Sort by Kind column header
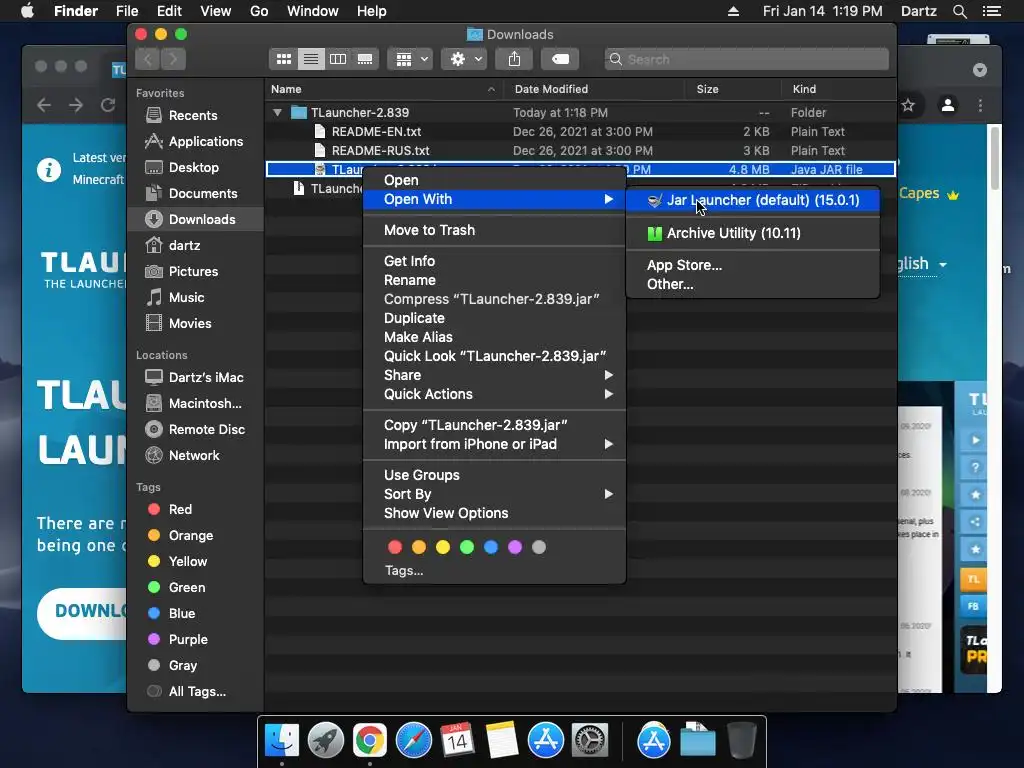This screenshot has height=768, width=1024. click(838, 89)
